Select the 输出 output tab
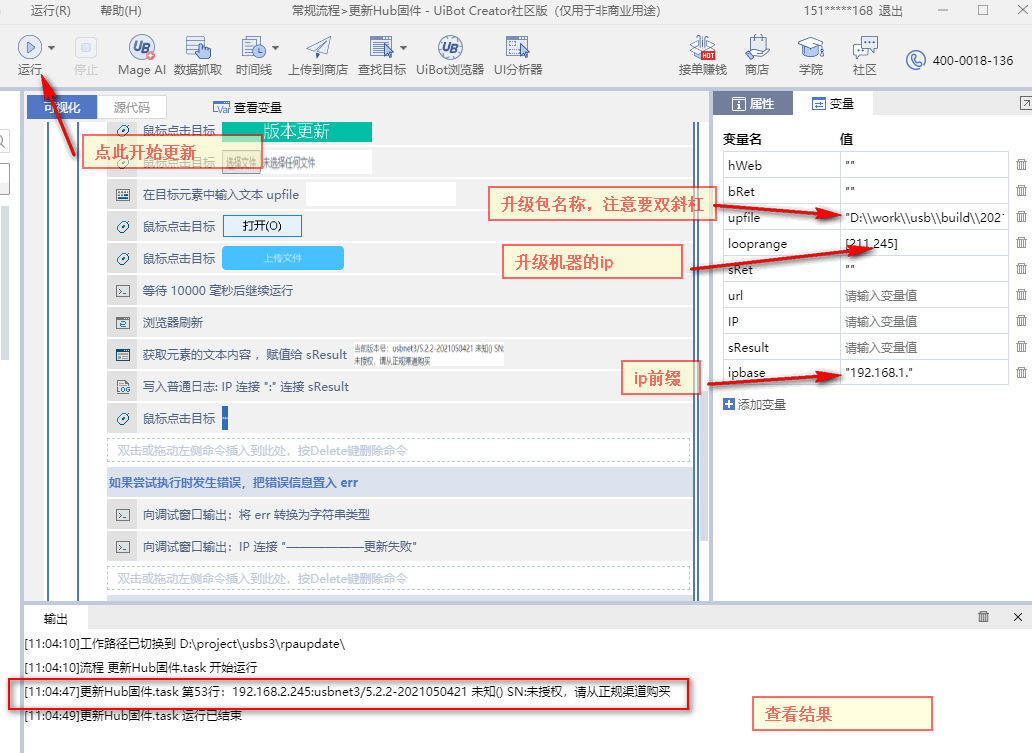 [56, 618]
